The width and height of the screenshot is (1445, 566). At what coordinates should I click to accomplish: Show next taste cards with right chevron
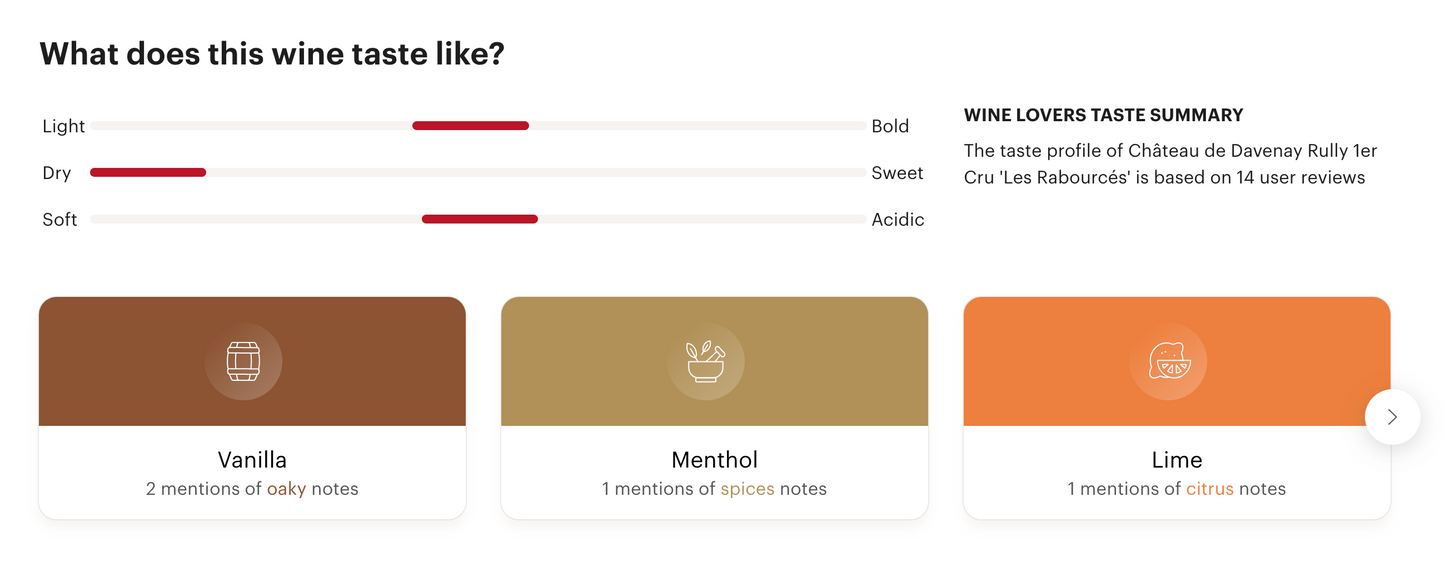(1392, 417)
